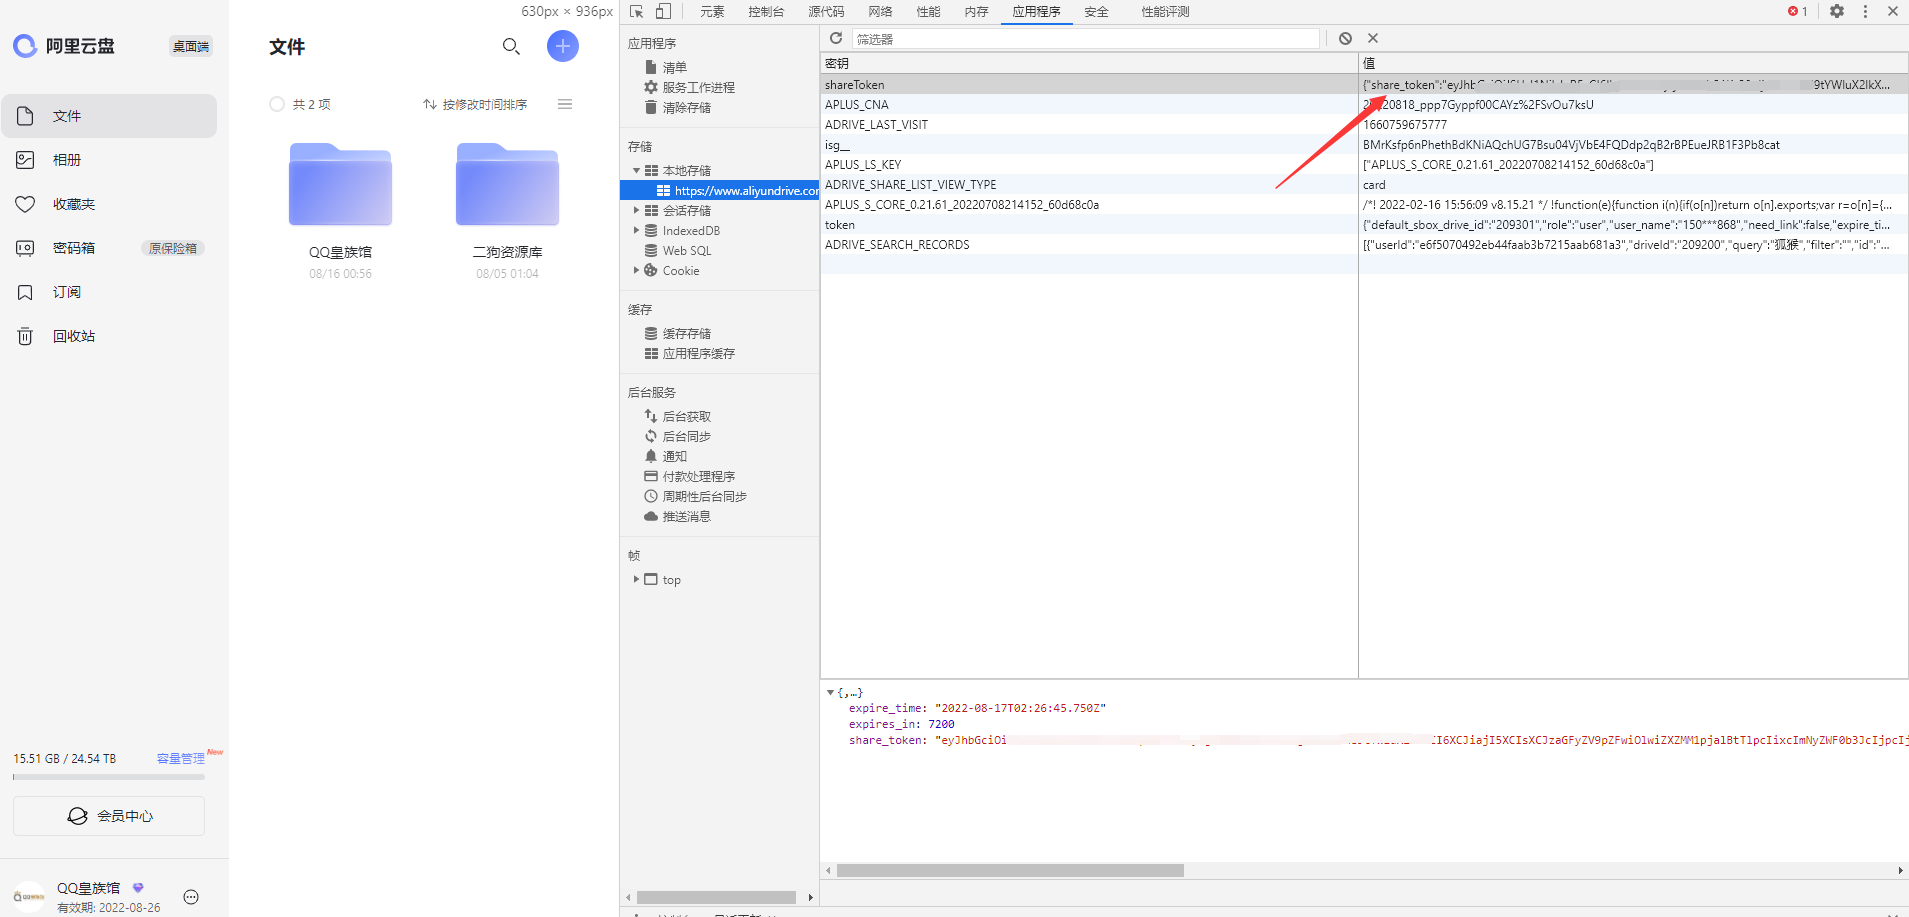Screen dimensions: 1909x917
Task: Open the 回收站 (Recycle bin) icon
Action: tap(26, 336)
